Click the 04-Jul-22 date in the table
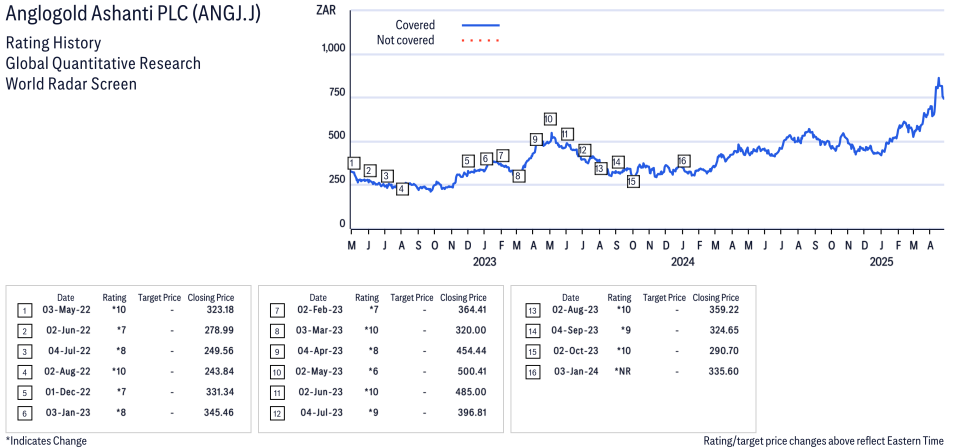The width and height of the screenshot is (955, 448). [68, 351]
